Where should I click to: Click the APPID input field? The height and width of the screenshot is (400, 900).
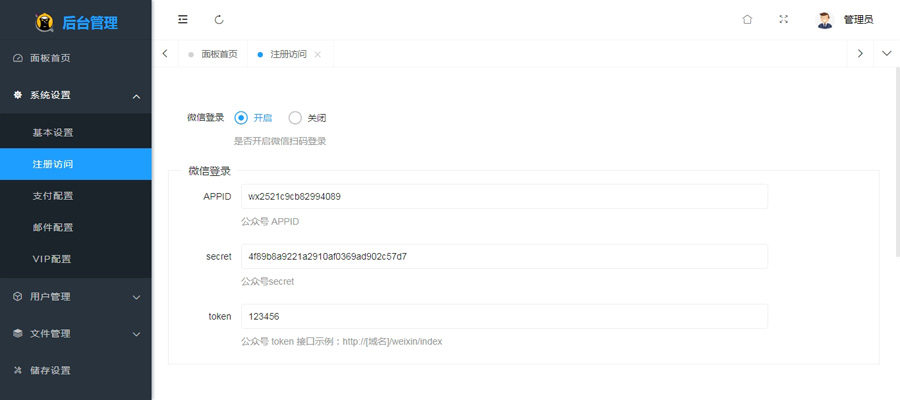click(504, 196)
